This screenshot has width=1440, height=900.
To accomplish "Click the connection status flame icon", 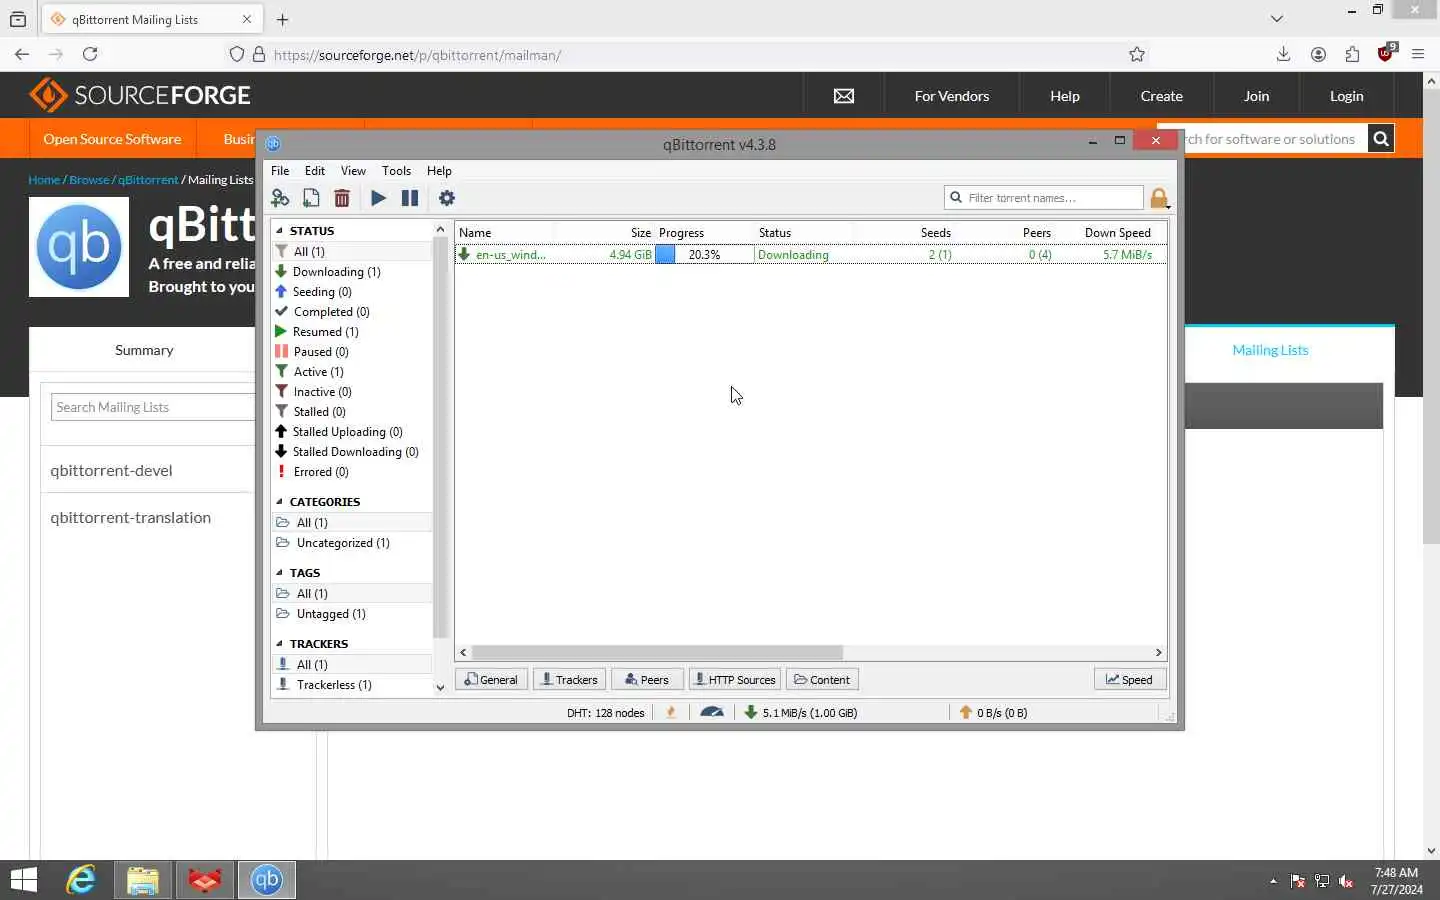I will point(671,712).
